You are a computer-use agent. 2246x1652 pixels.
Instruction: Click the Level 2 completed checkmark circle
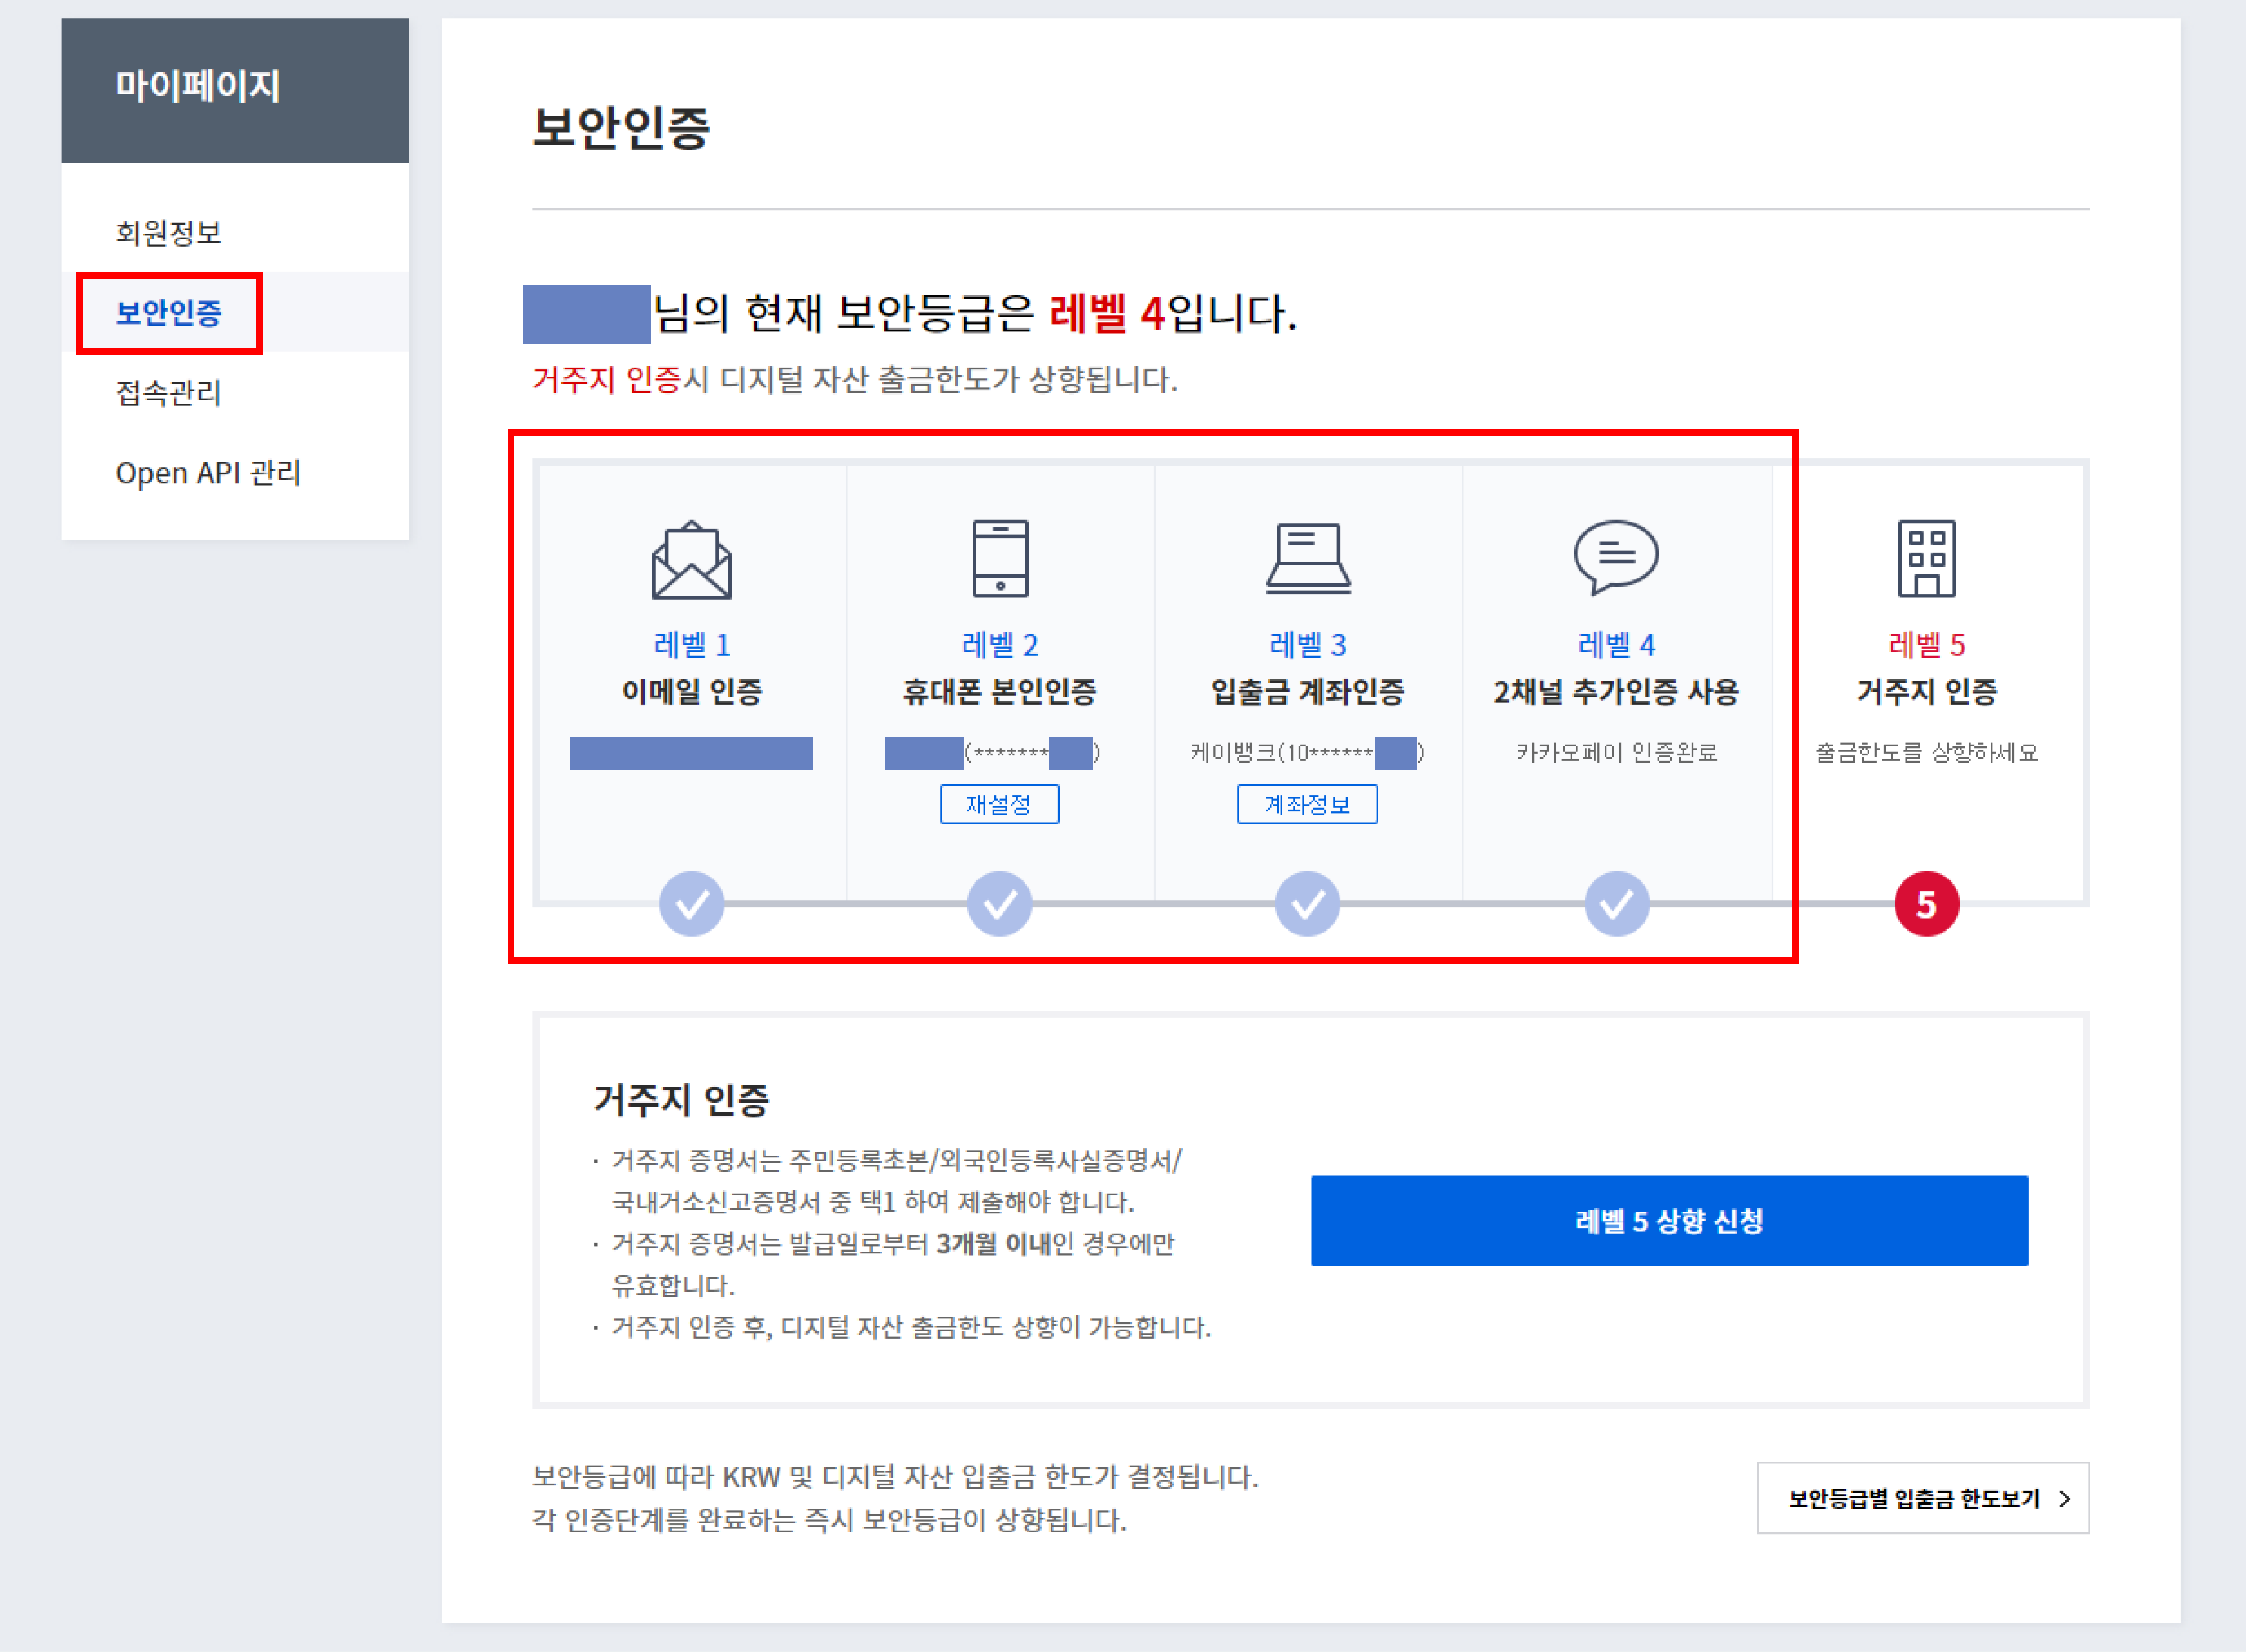click(x=1000, y=904)
